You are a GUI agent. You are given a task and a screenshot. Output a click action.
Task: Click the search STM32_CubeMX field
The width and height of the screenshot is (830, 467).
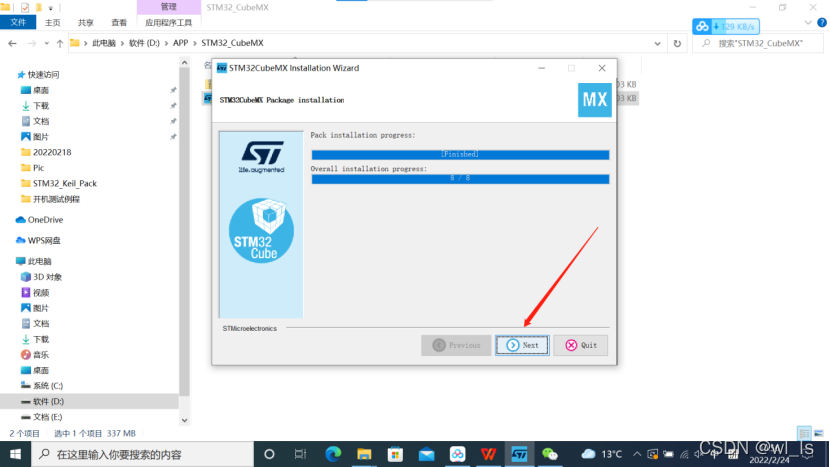(758, 43)
